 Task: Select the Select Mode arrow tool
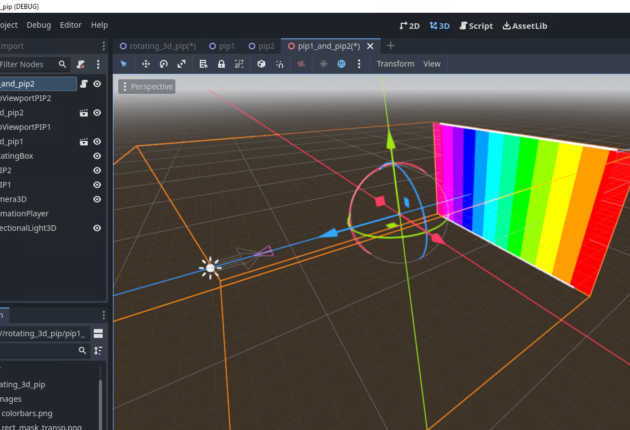pyautogui.click(x=124, y=64)
